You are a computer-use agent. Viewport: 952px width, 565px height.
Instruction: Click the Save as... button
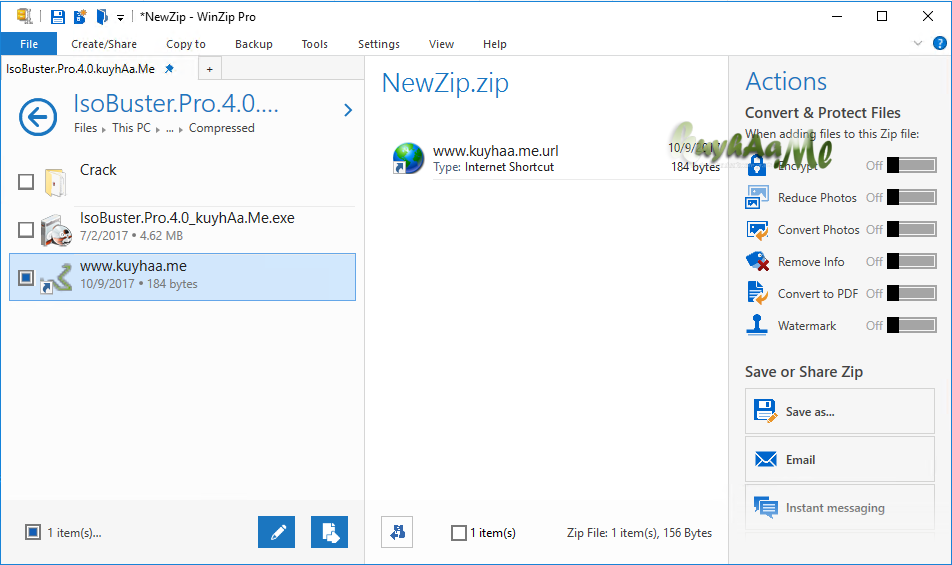(x=840, y=411)
